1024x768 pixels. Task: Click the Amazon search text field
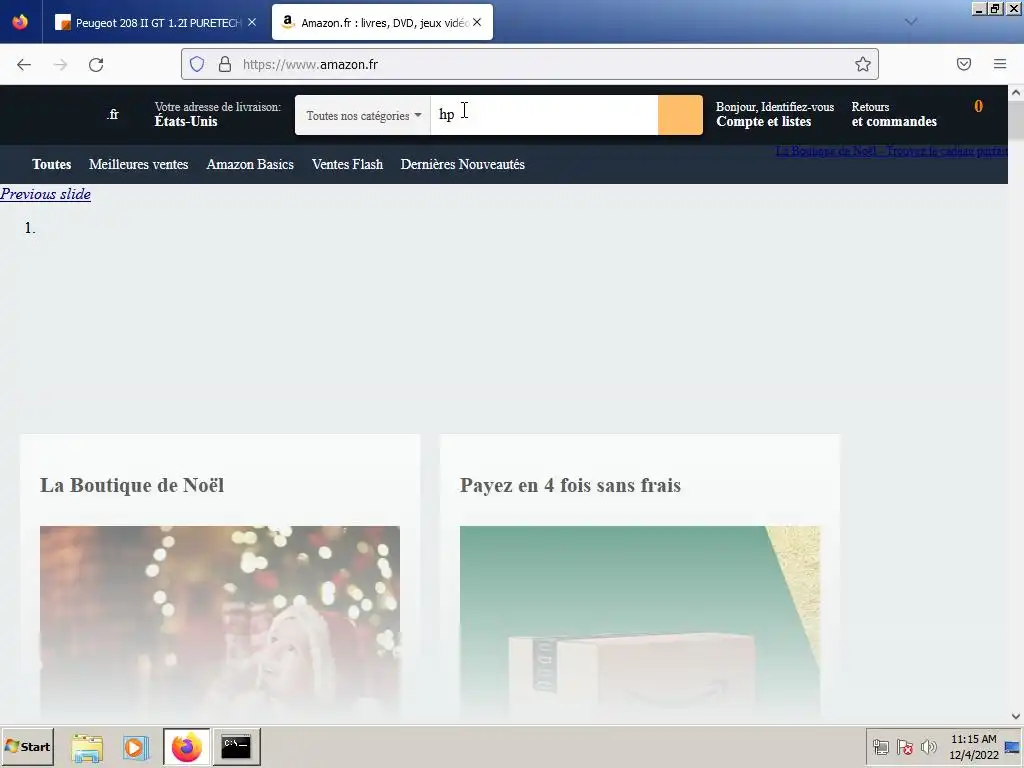click(x=544, y=115)
